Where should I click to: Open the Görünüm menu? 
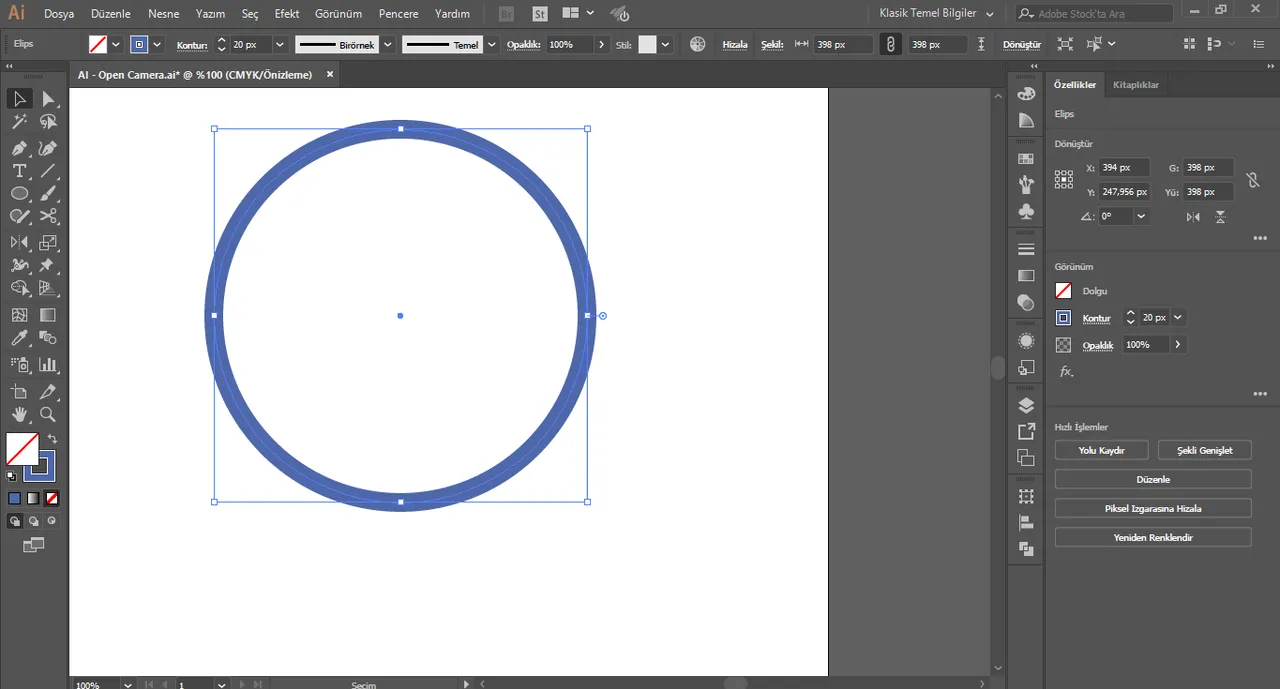(338, 14)
